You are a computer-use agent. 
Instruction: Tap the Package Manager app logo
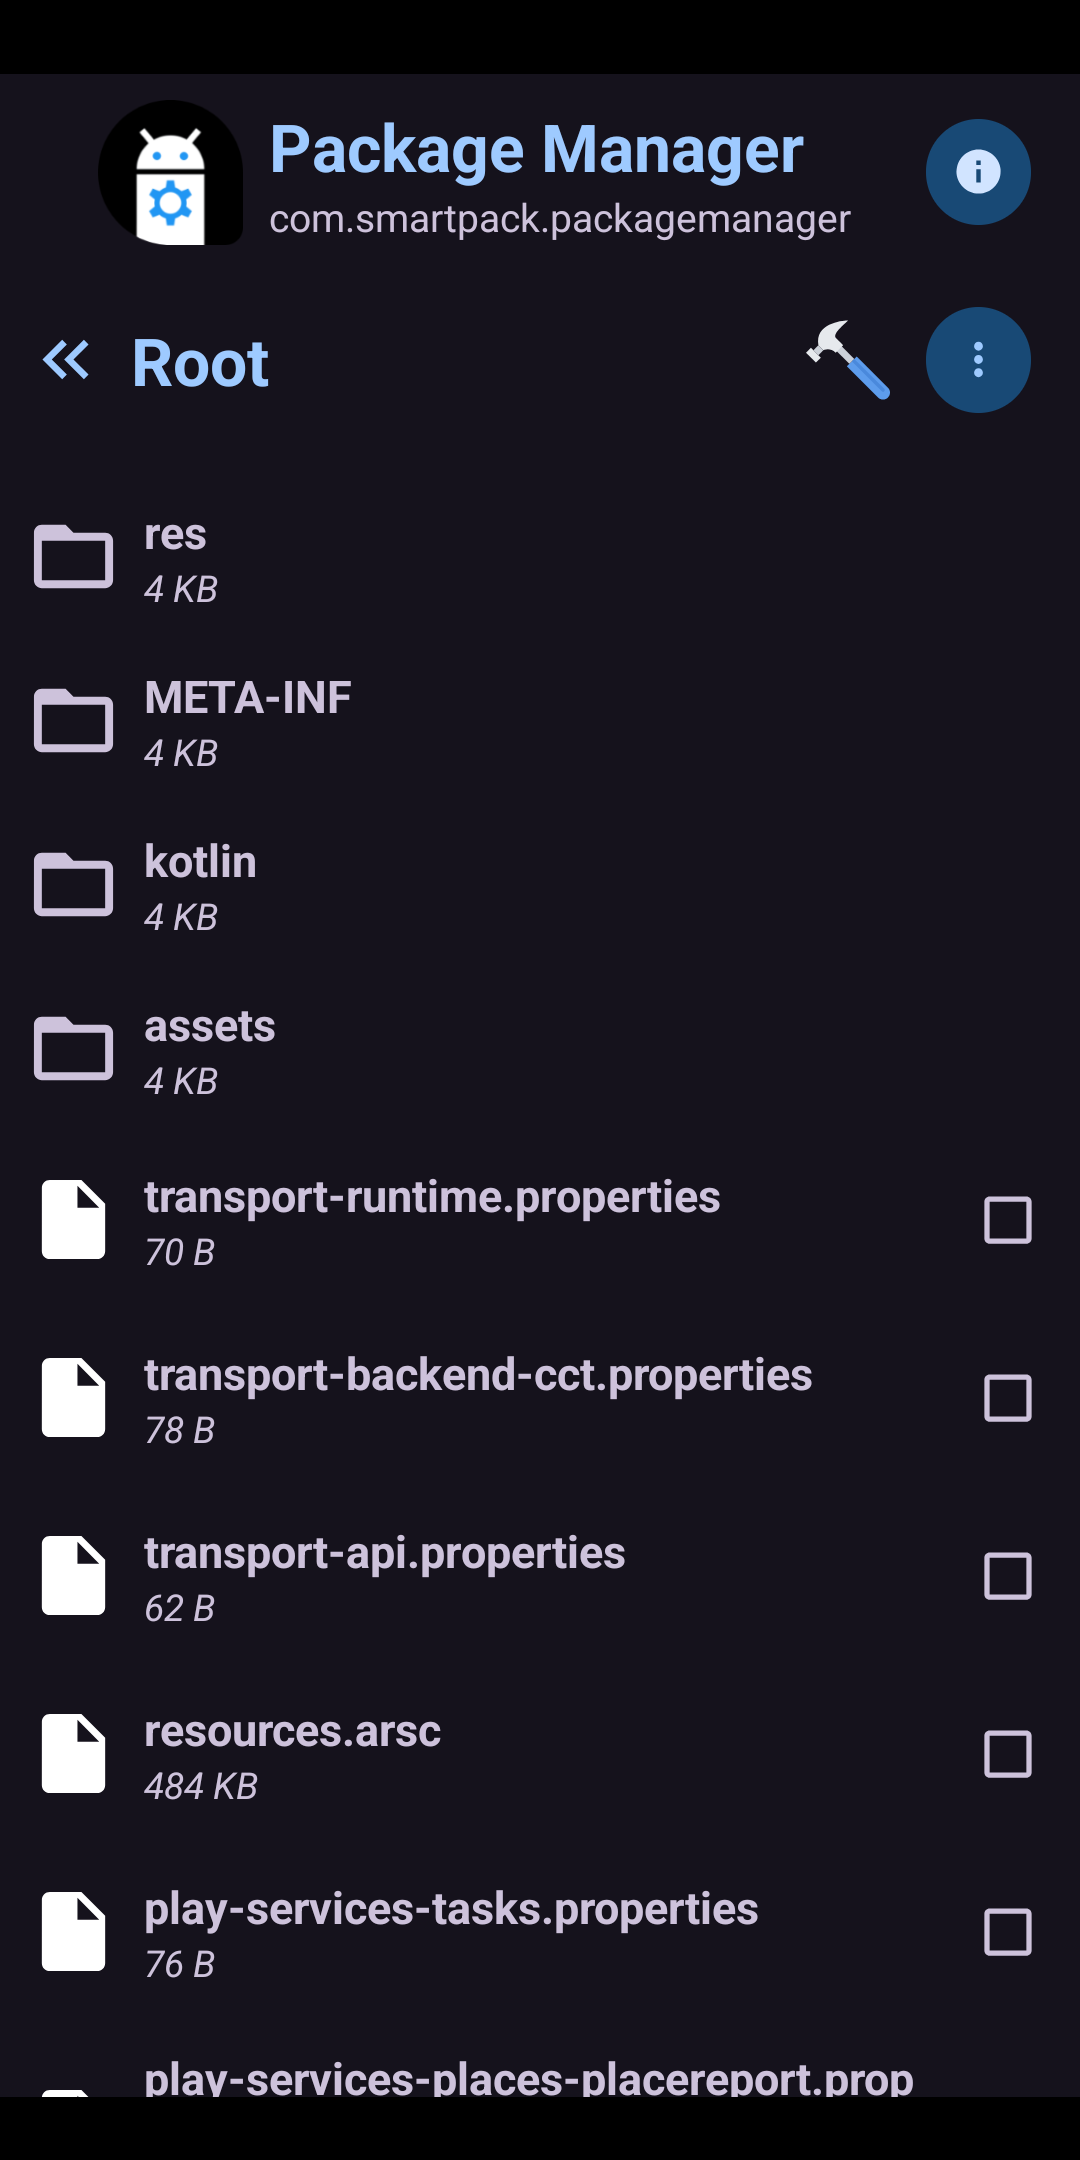click(171, 173)
